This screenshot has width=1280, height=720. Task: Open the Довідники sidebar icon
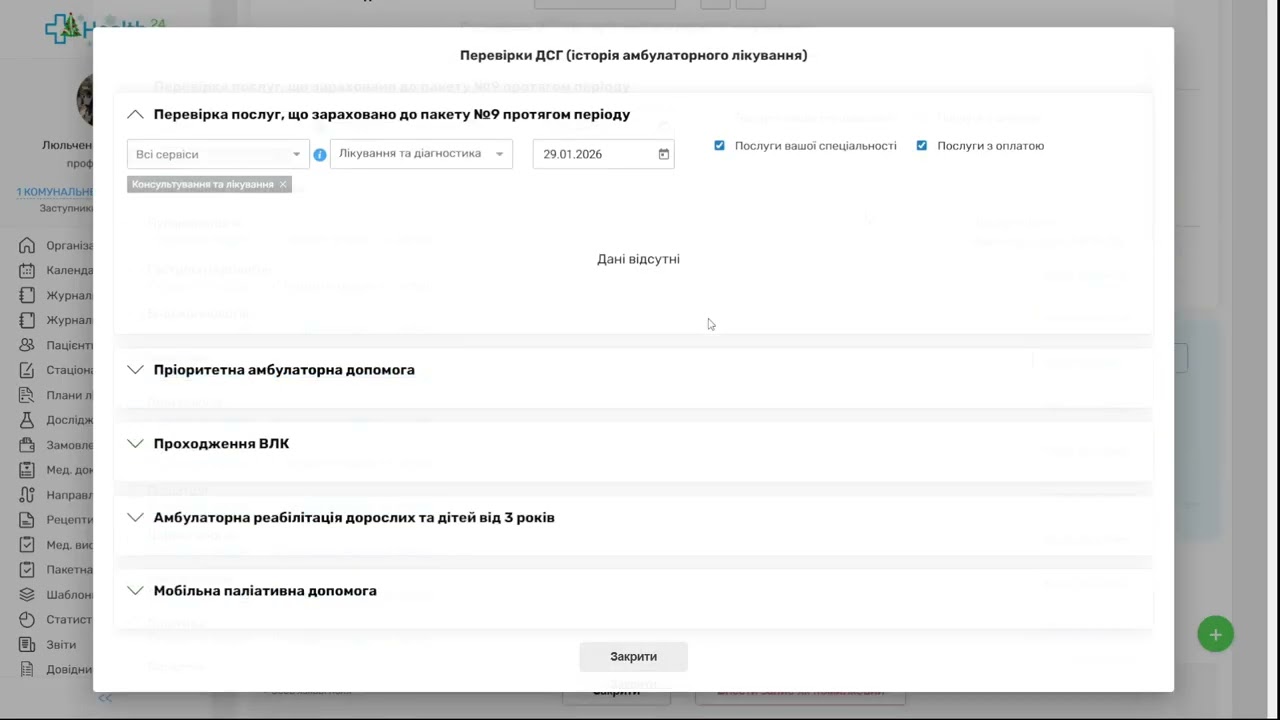click(x=27, y=670)
